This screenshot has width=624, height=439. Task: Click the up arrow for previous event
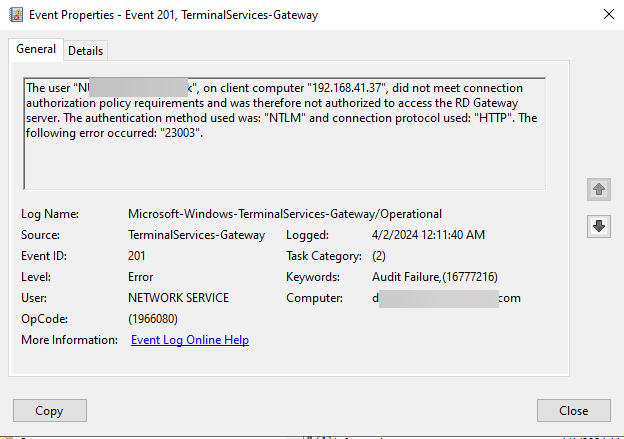point(599,189)
